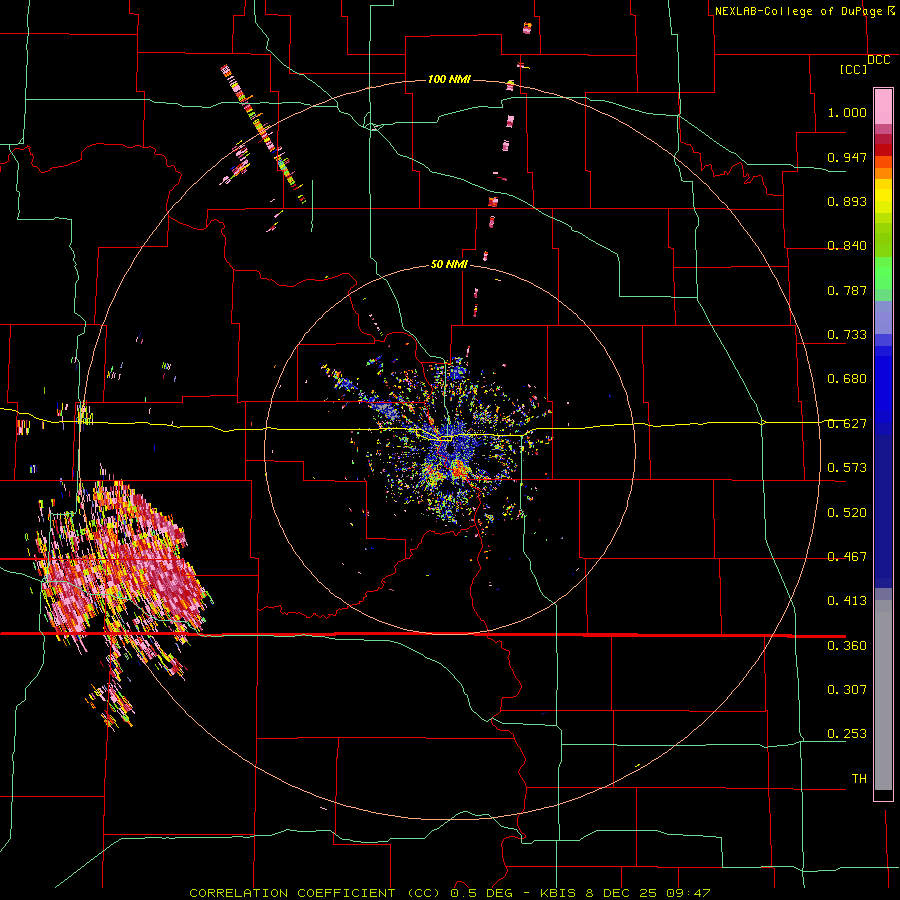Select the 0.360 scale value

(x=847, y=646)
